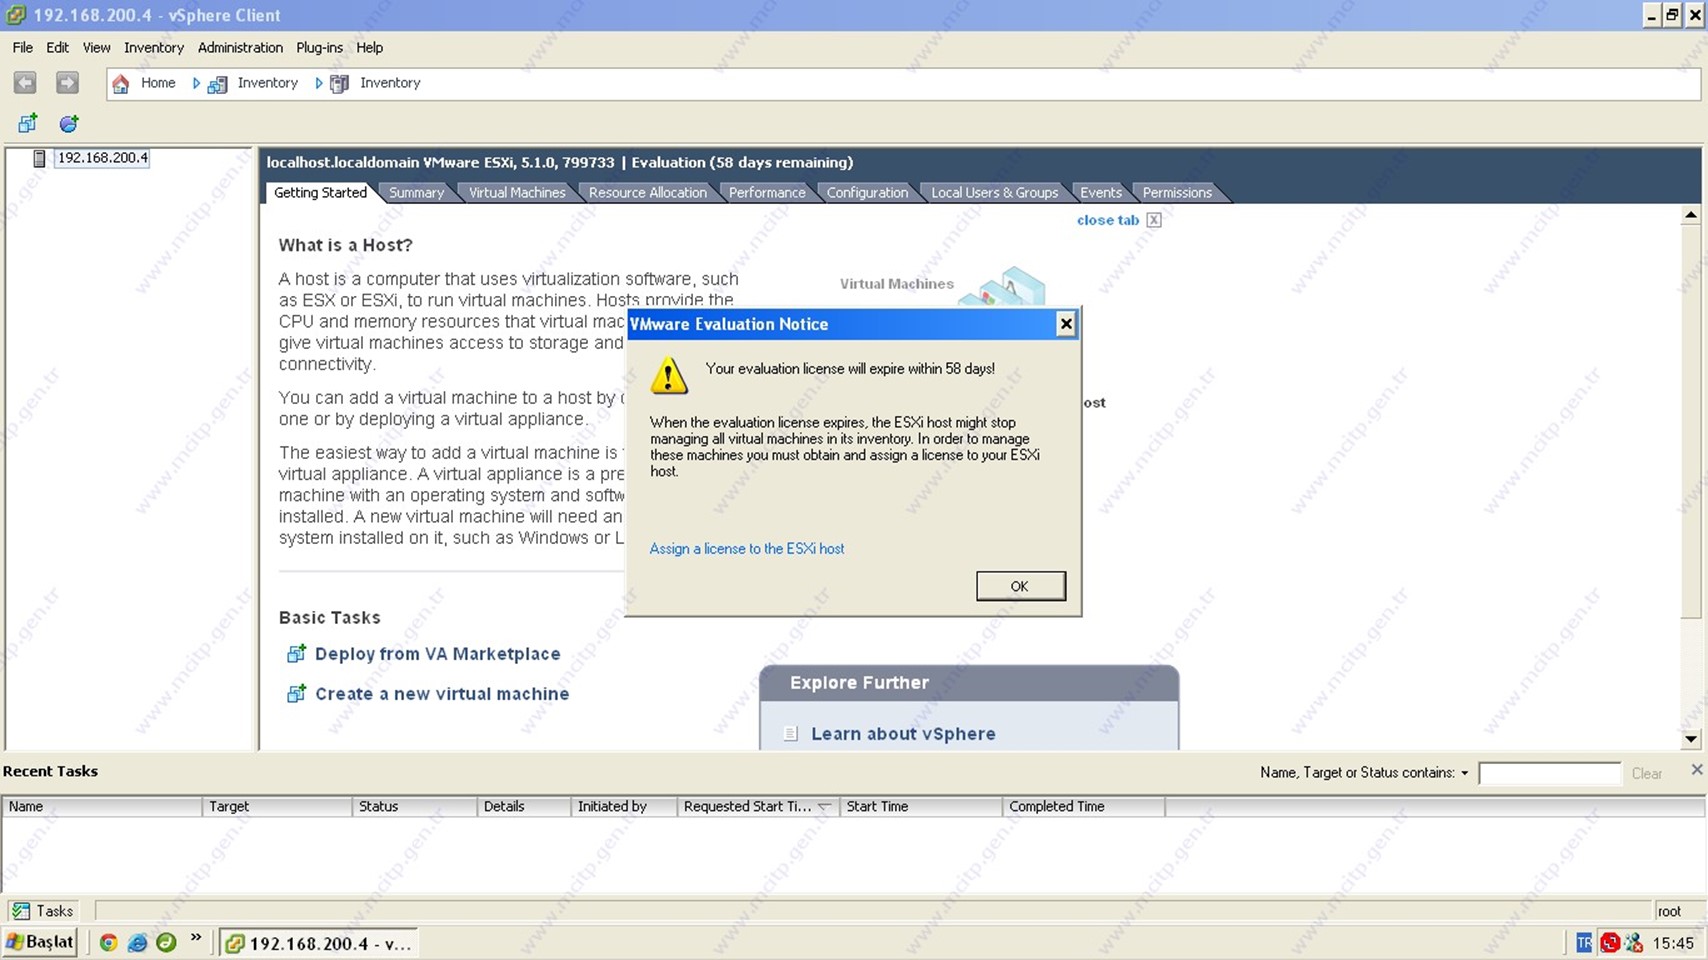Click the second Inventory breadcrumb icon
1708x960 pixels.
point(340,84)
